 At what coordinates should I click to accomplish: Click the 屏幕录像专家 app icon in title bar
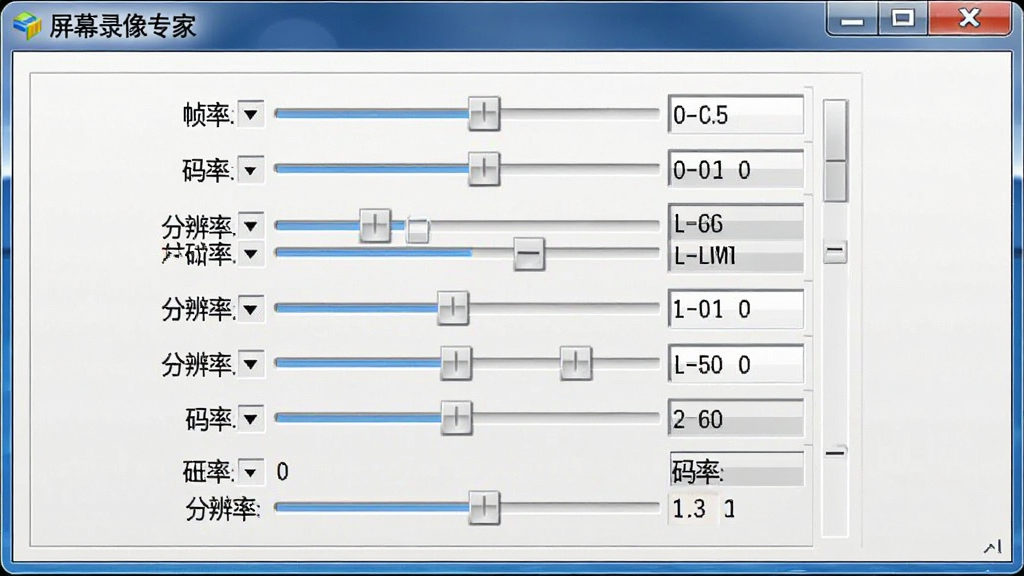[x=27, y=26]
